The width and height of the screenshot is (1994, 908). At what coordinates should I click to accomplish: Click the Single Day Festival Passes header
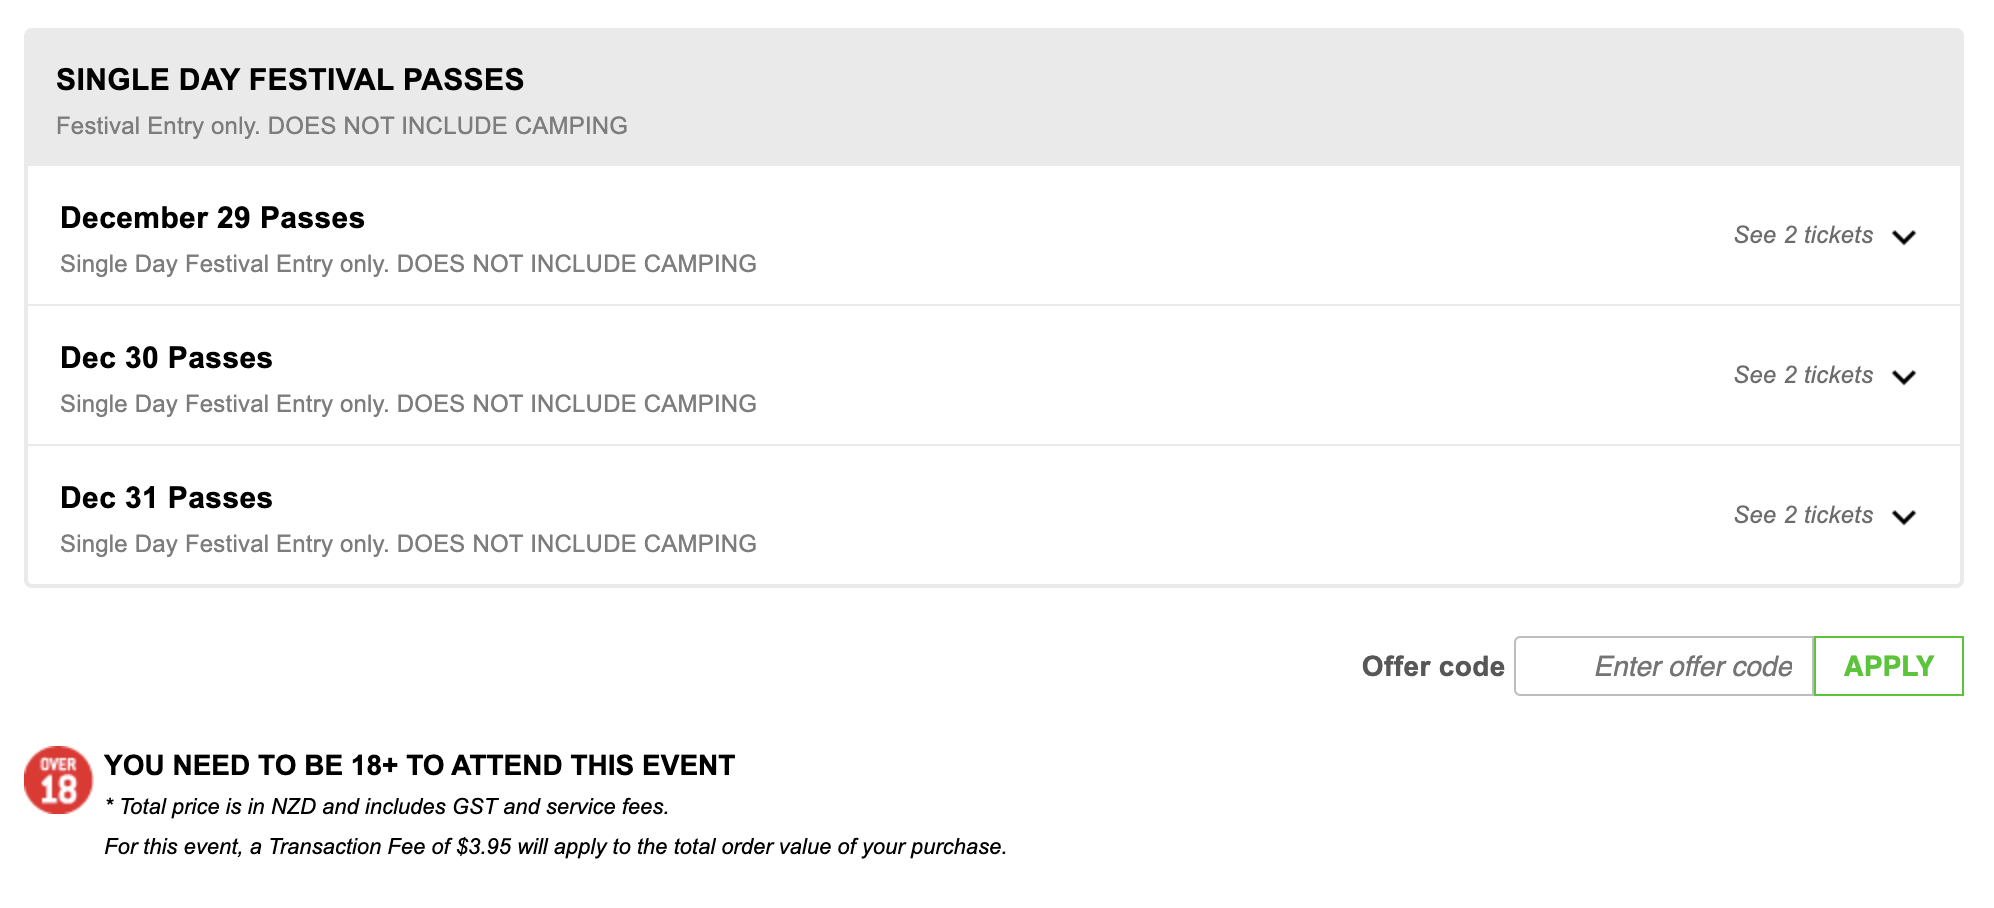tap(290, 79)
